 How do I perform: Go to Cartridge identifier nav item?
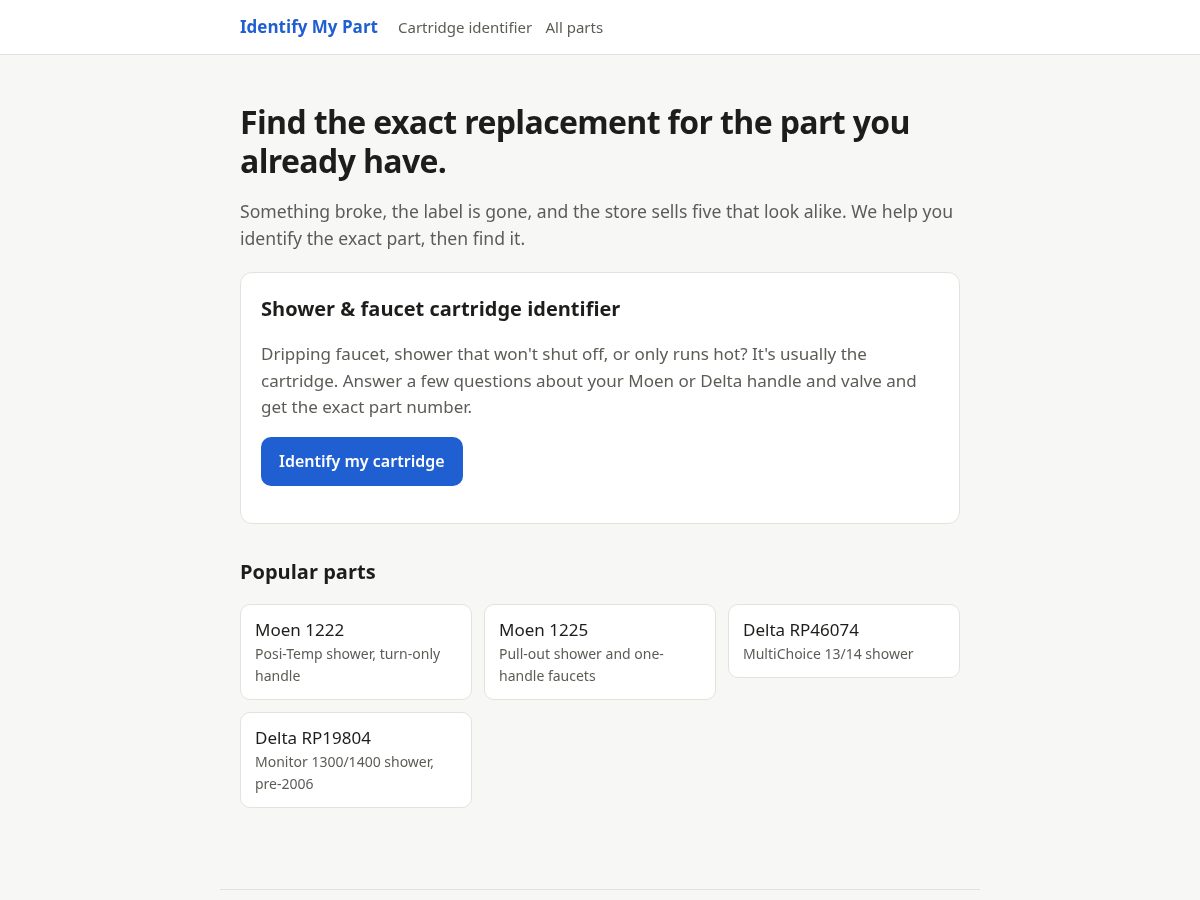pyautogui.click(x=465, y=28)
